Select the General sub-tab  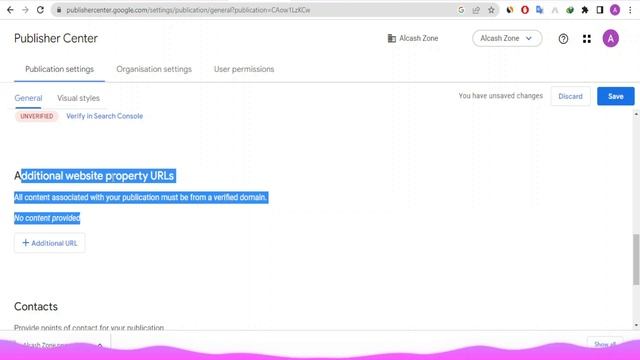[28, 98]
